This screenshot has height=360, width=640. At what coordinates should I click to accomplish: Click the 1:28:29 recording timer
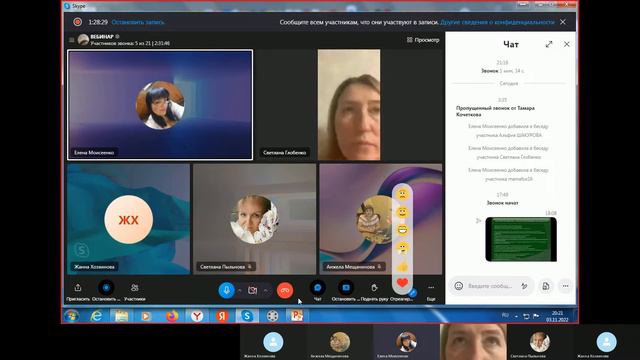pyautogui.click(x=98, y=22)
